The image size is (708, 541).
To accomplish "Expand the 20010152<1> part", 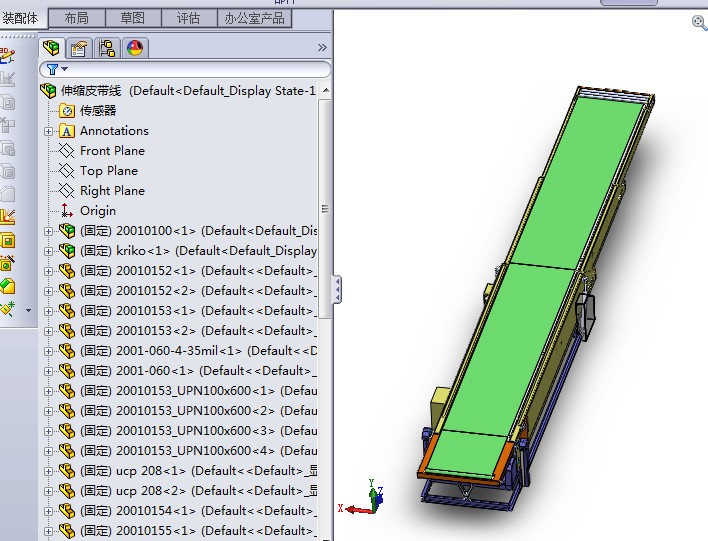I will click(x=48, y=271).
